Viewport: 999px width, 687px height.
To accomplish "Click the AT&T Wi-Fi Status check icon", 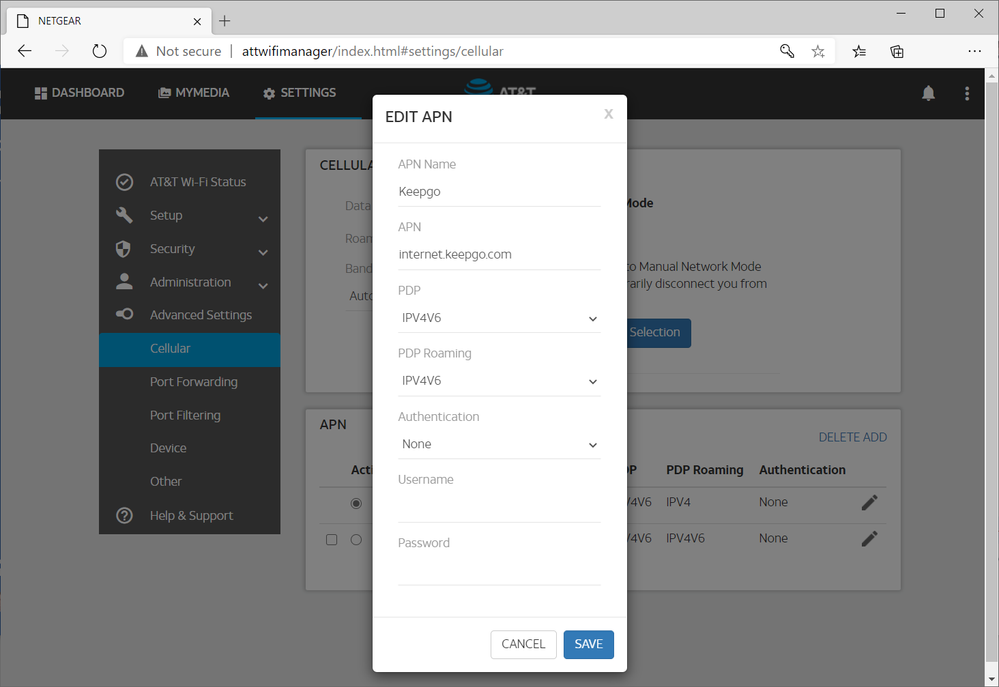I will pos(124,182).
